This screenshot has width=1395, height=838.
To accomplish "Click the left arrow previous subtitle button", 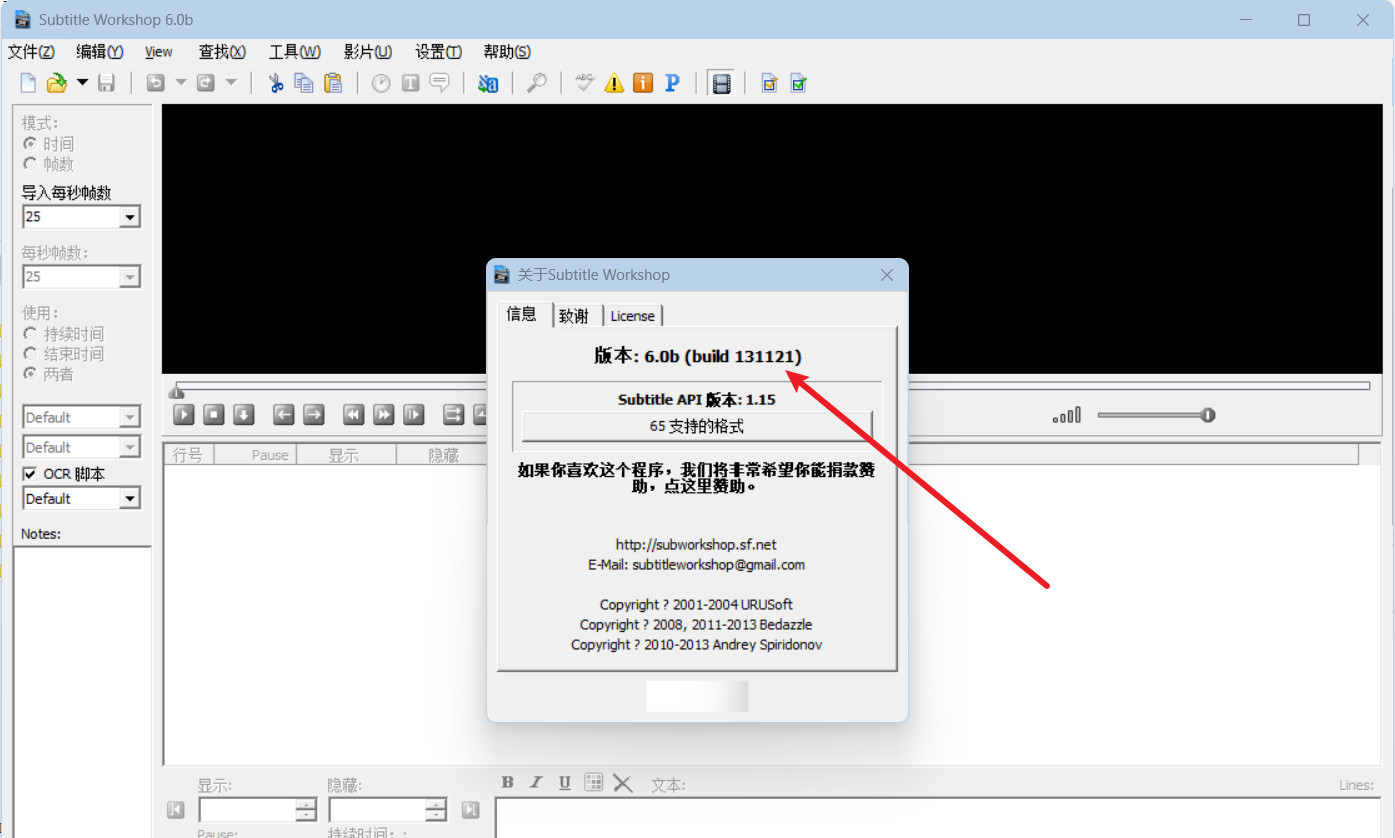I will coord(284,414).
